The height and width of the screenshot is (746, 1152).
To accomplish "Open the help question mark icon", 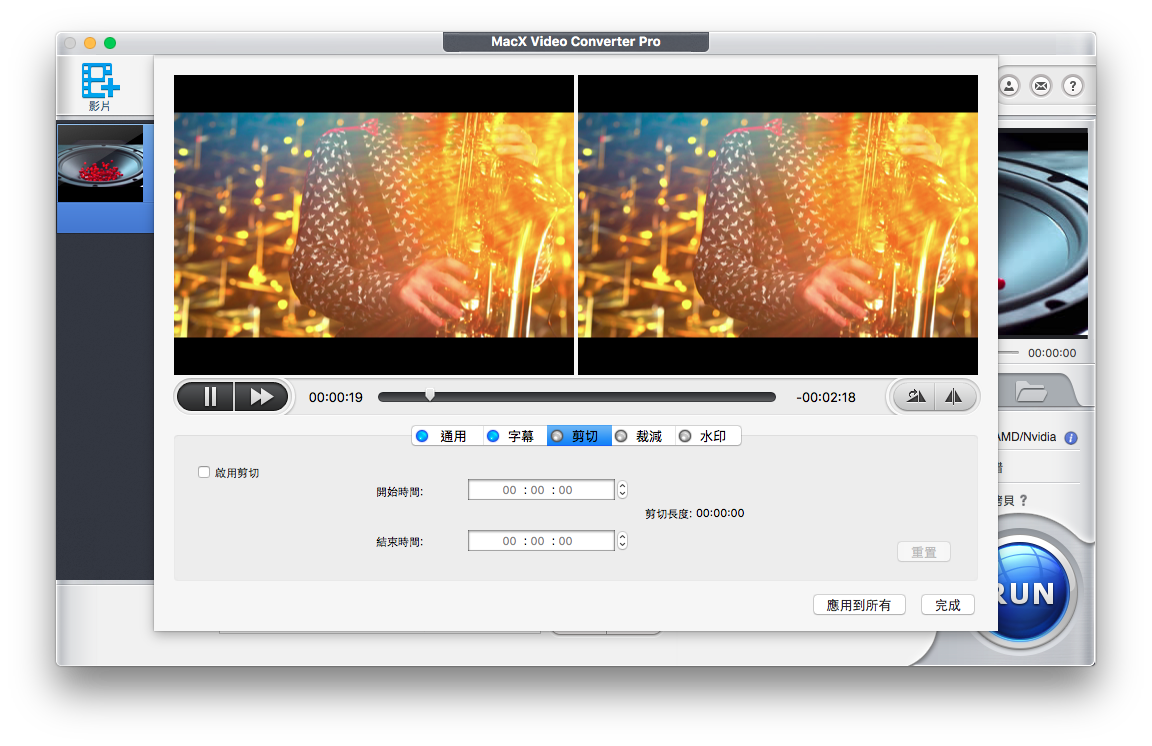I will pyautogui.click(x=1073, y=86).
